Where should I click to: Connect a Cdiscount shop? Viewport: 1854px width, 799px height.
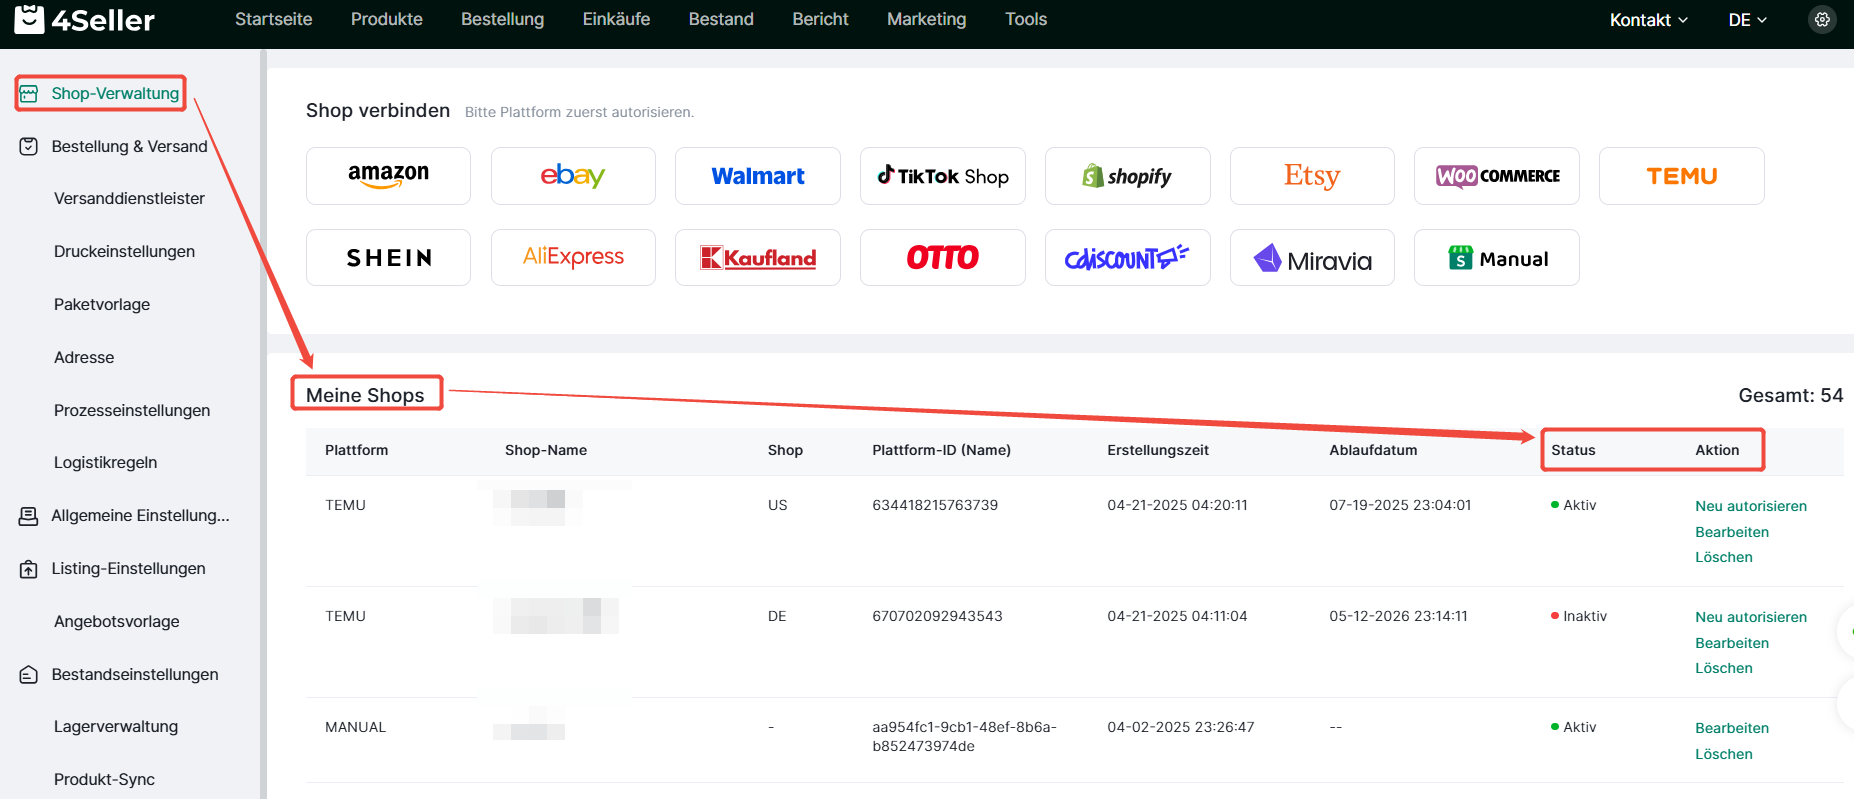[x=1128, y=258]
